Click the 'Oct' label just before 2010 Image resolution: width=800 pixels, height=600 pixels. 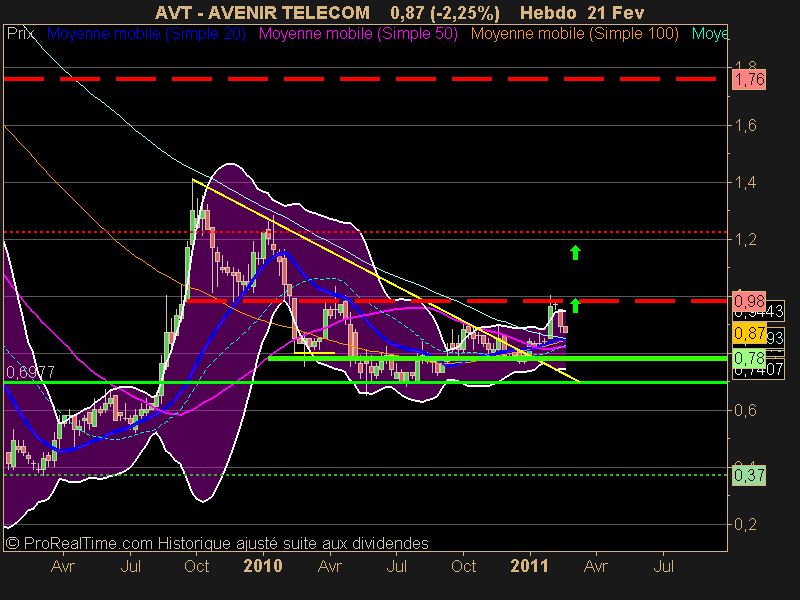point(196,566)
